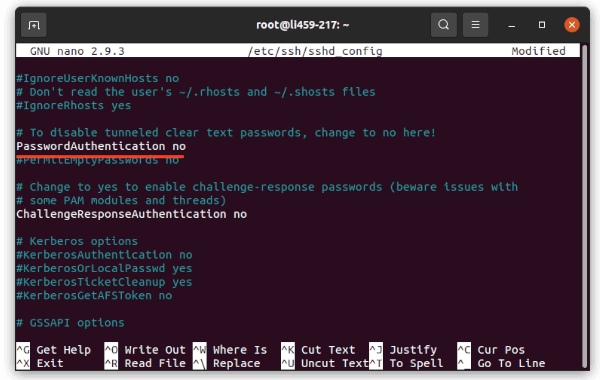Click the ^C Cur Pos shortcut
600x380 pixels.
pos(491,350)
